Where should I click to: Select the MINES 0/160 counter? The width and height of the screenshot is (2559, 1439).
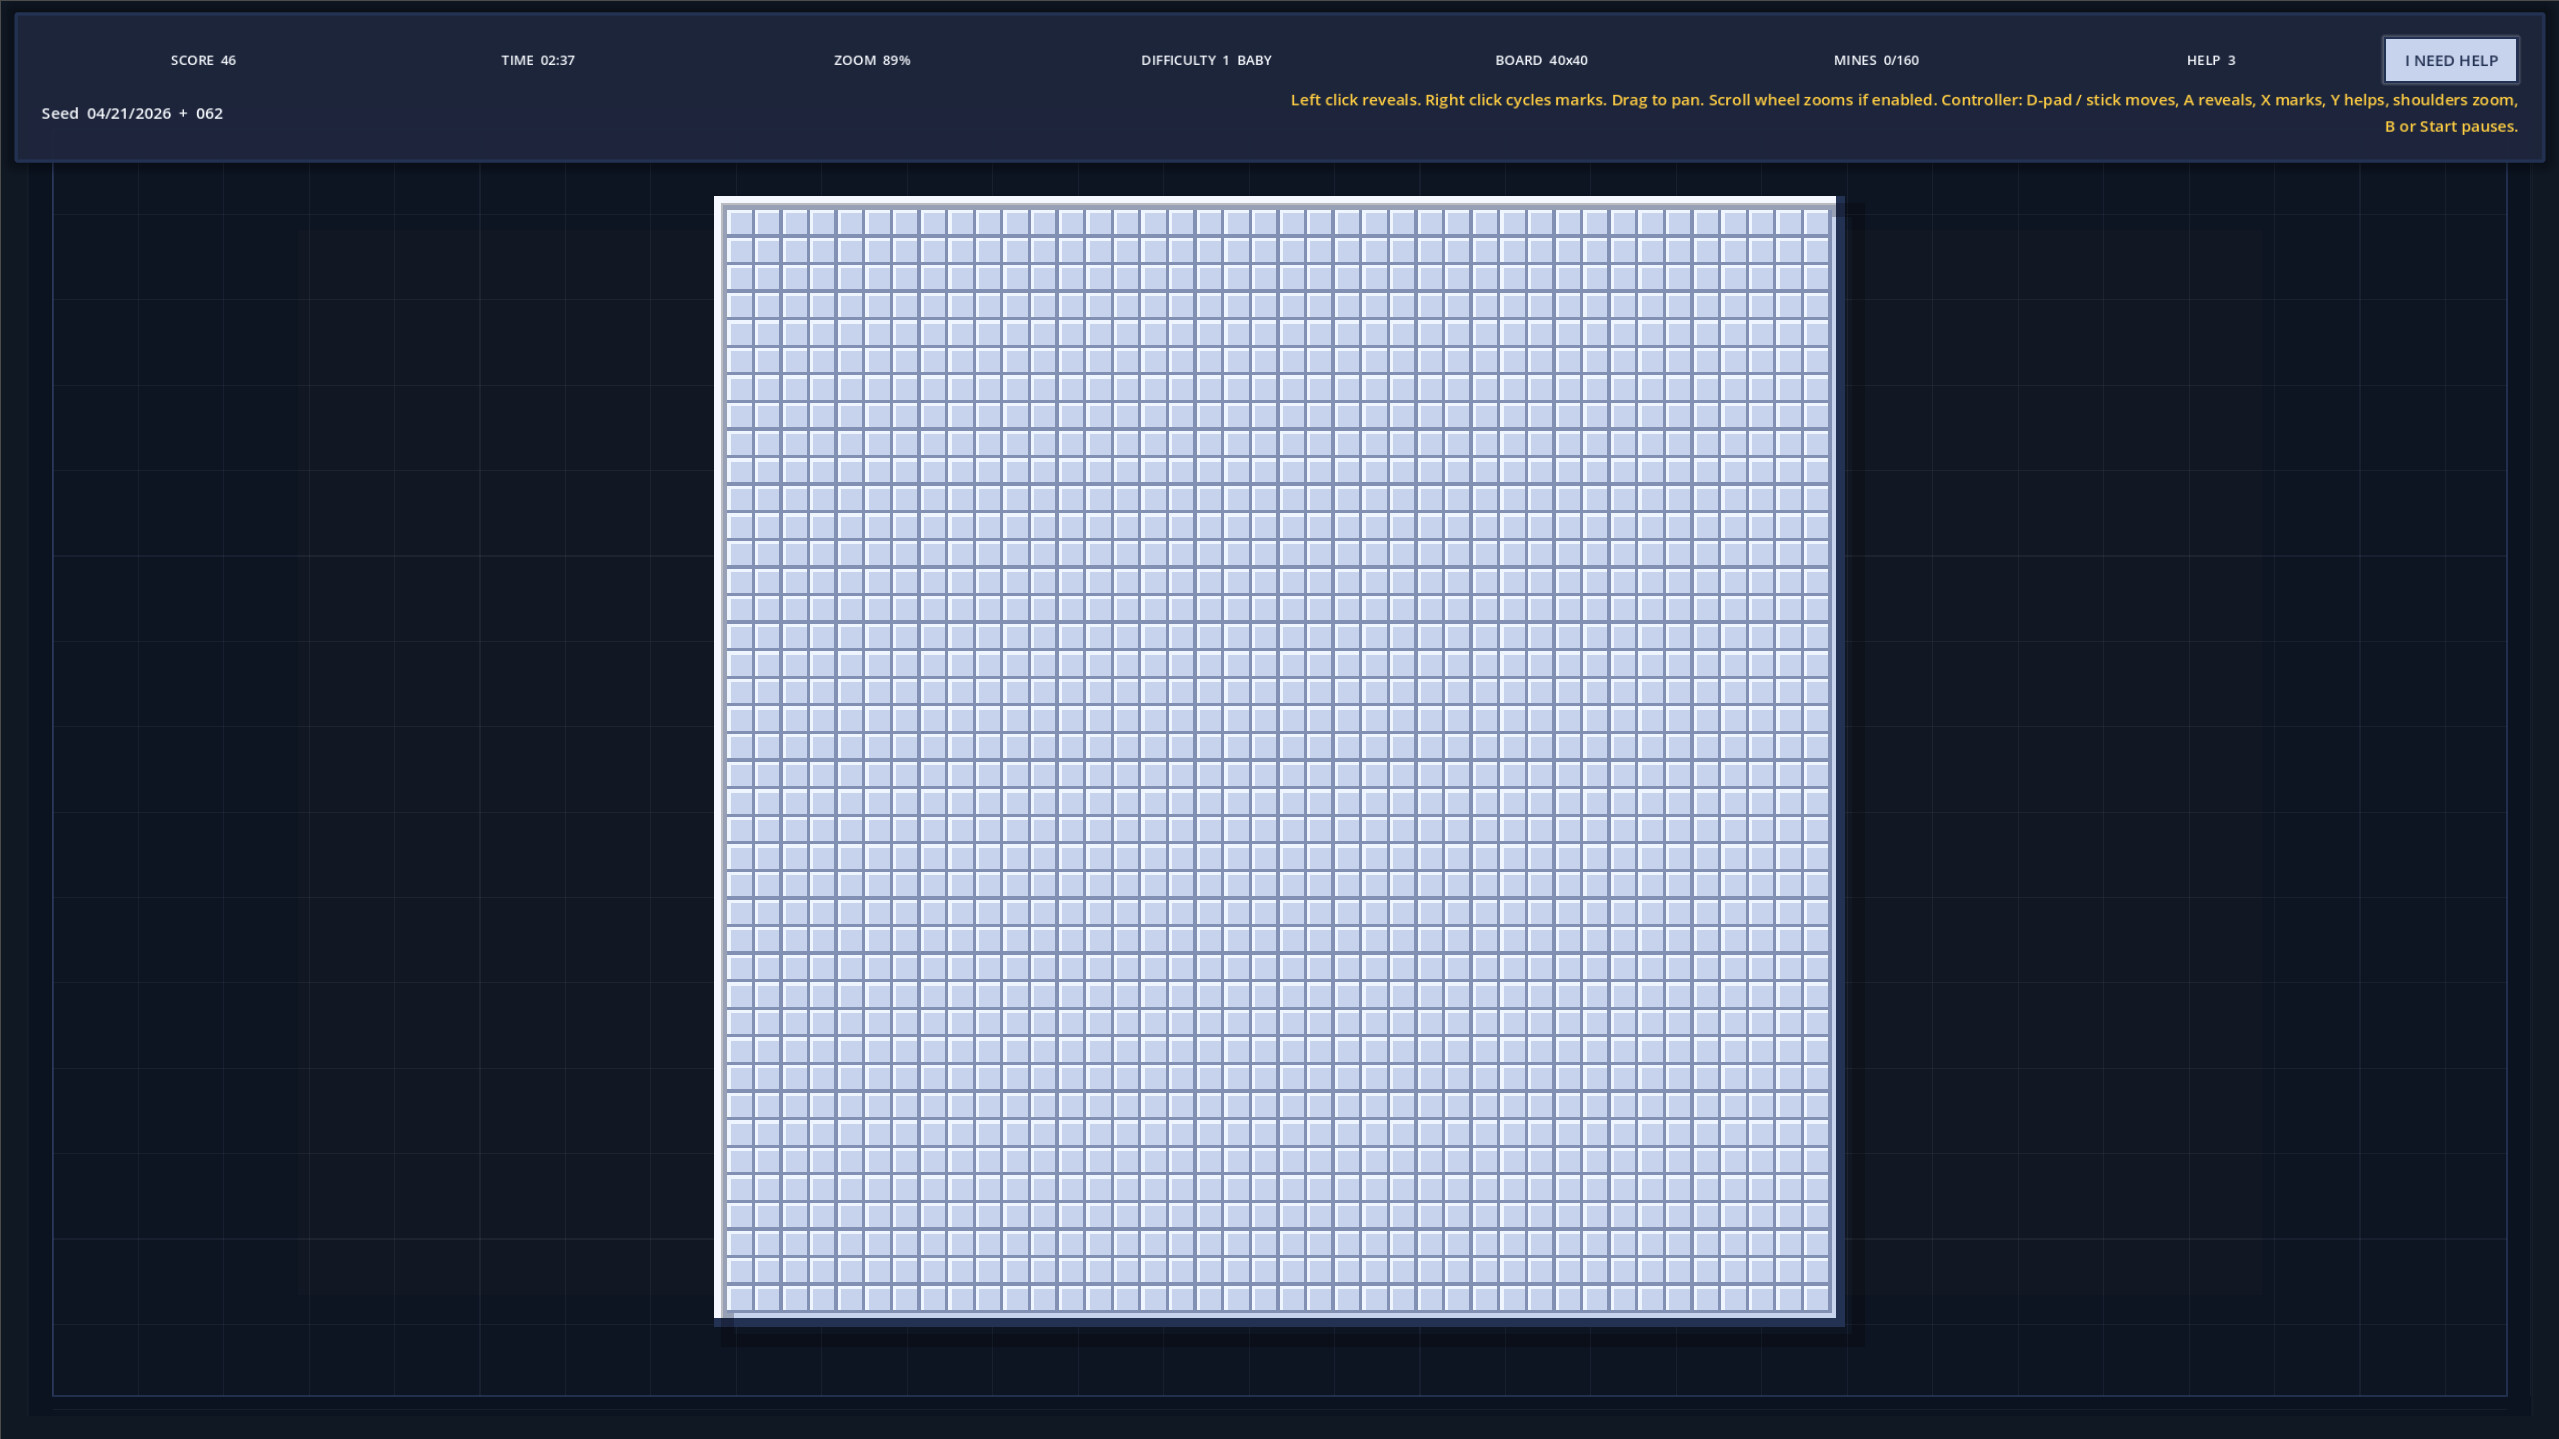pyautogui.click(x=1876, y=60)
